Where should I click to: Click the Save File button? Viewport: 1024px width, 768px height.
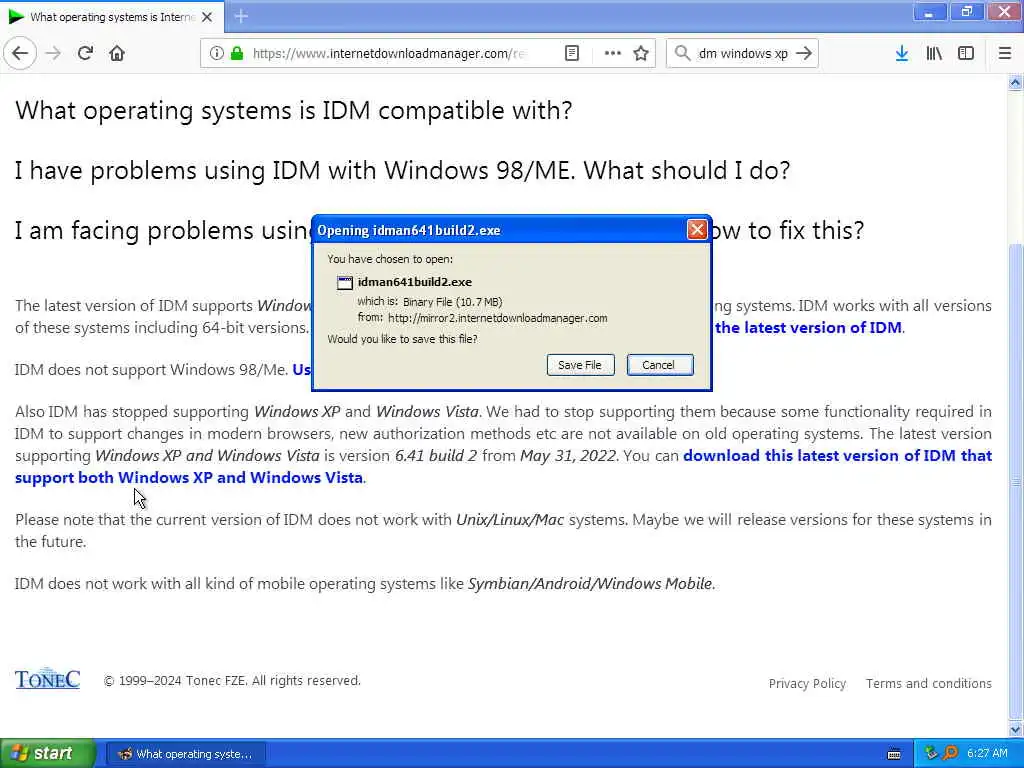580,365
